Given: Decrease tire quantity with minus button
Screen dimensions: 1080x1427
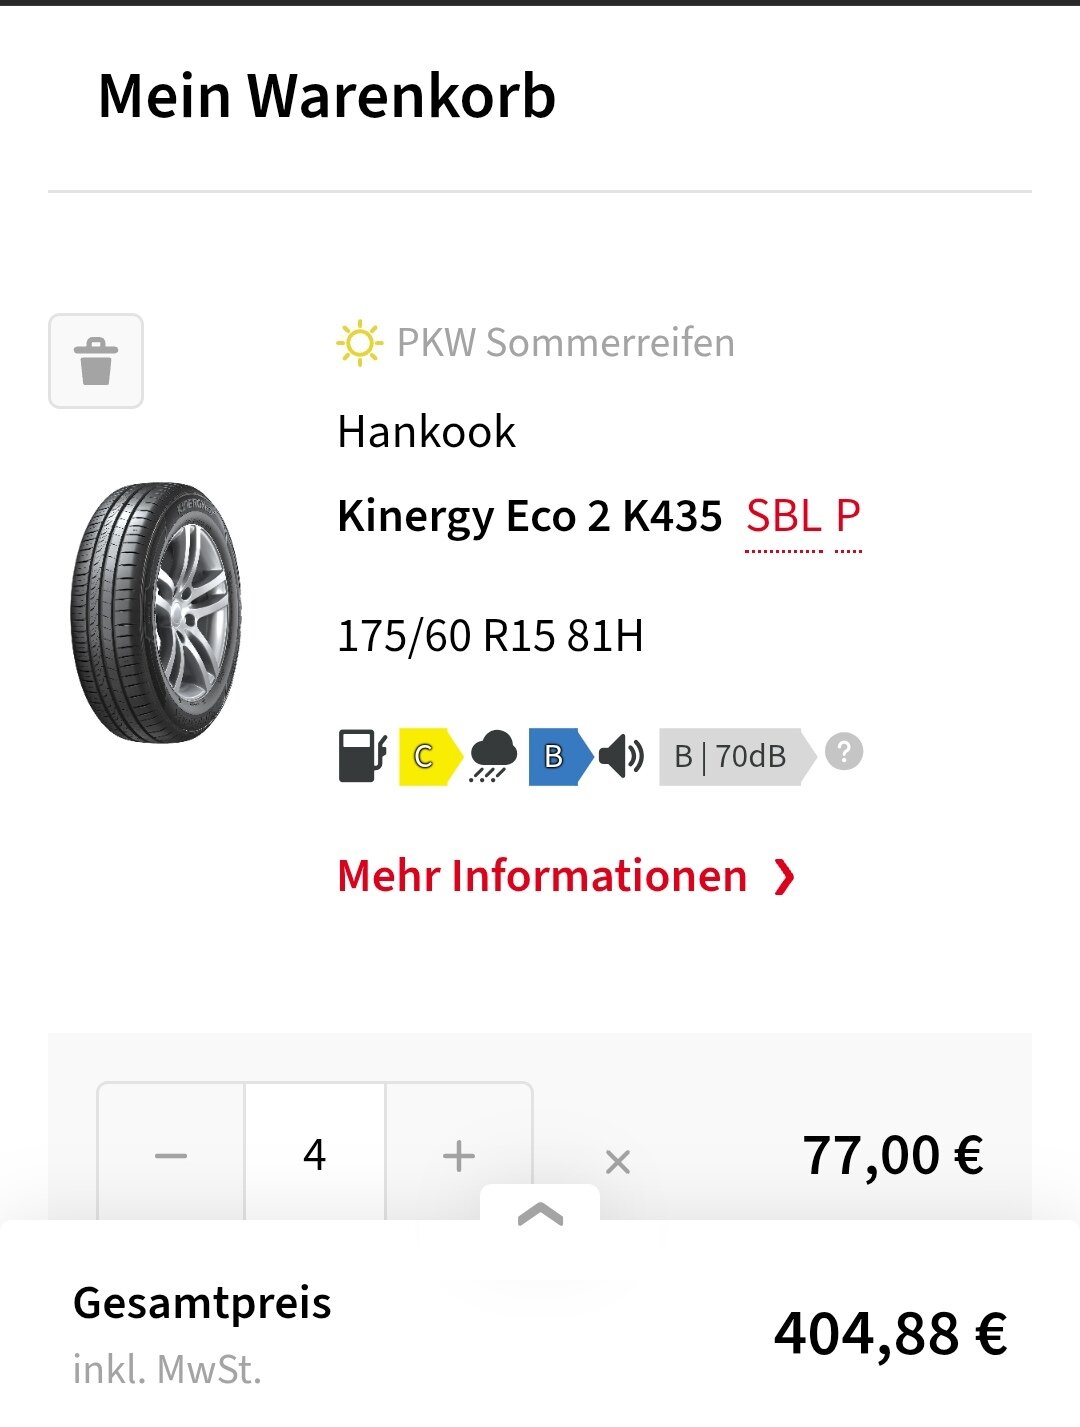Looking at the screenshot, I should [x=171, y=1156].
